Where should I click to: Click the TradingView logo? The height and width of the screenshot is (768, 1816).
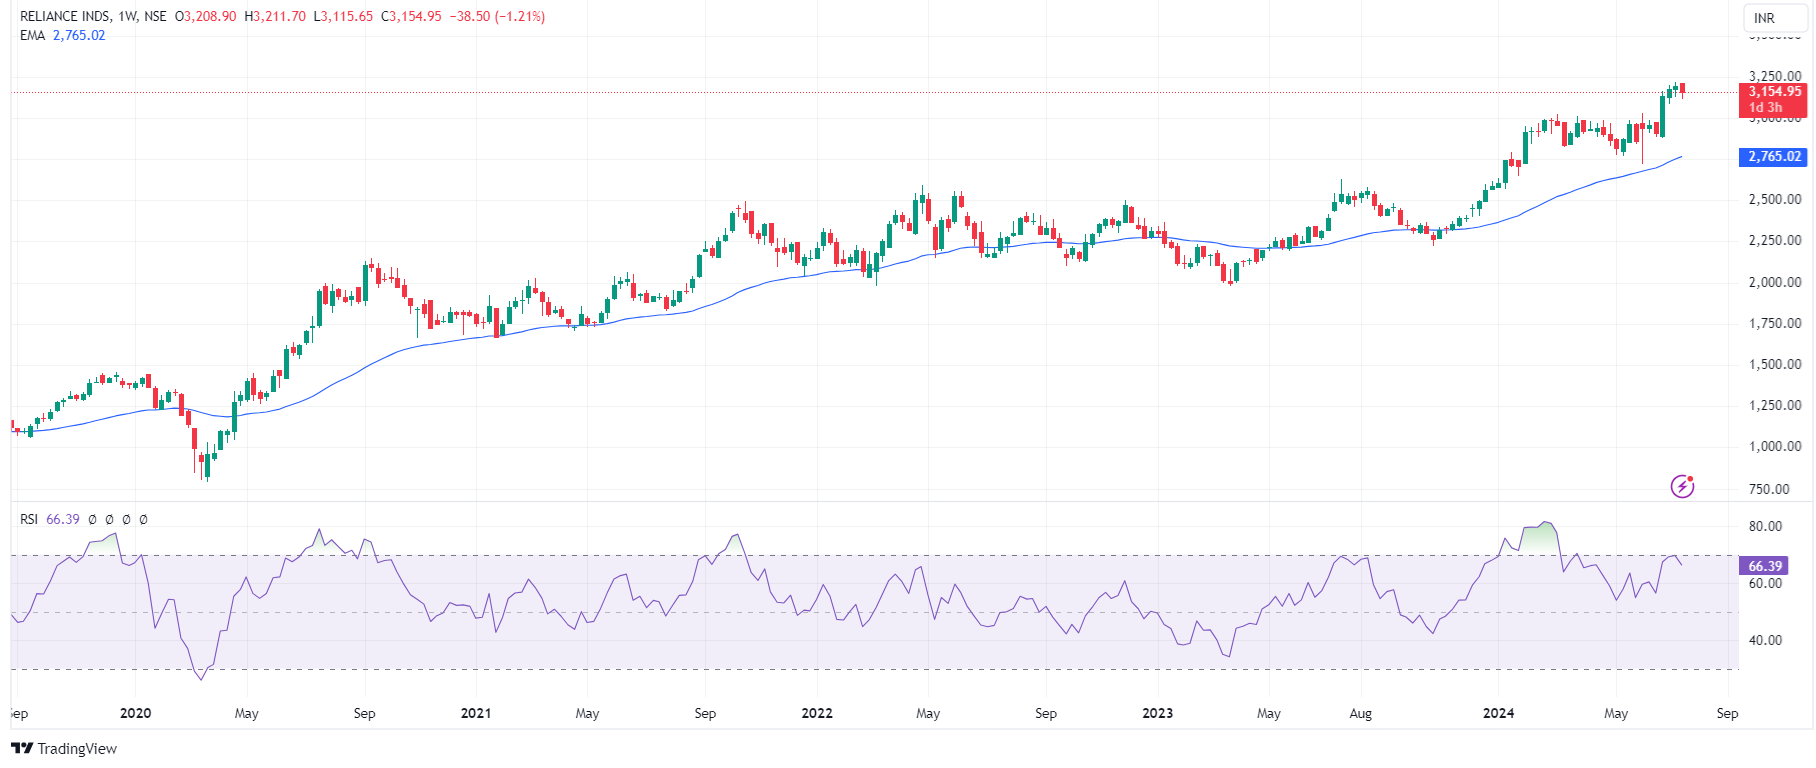[64, 748]
